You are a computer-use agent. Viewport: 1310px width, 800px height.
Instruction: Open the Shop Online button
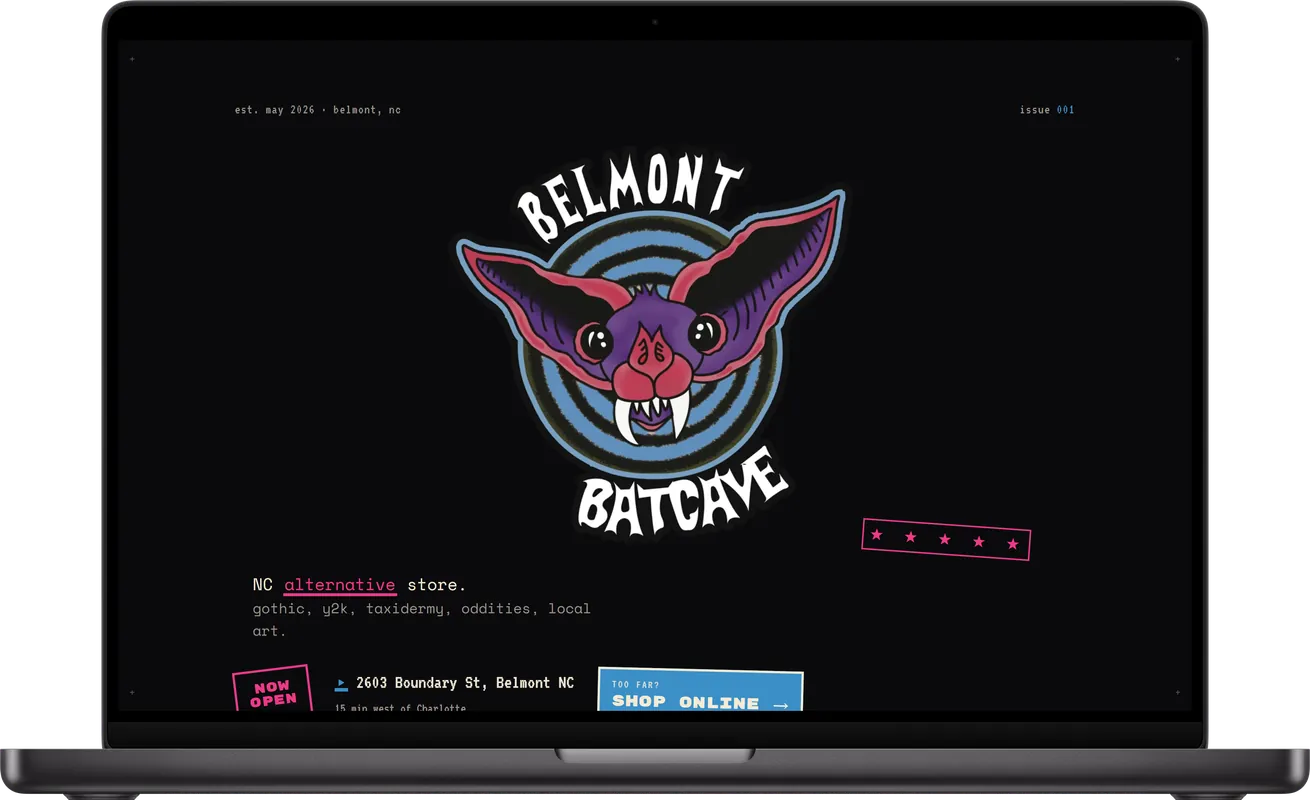(700, 691)
